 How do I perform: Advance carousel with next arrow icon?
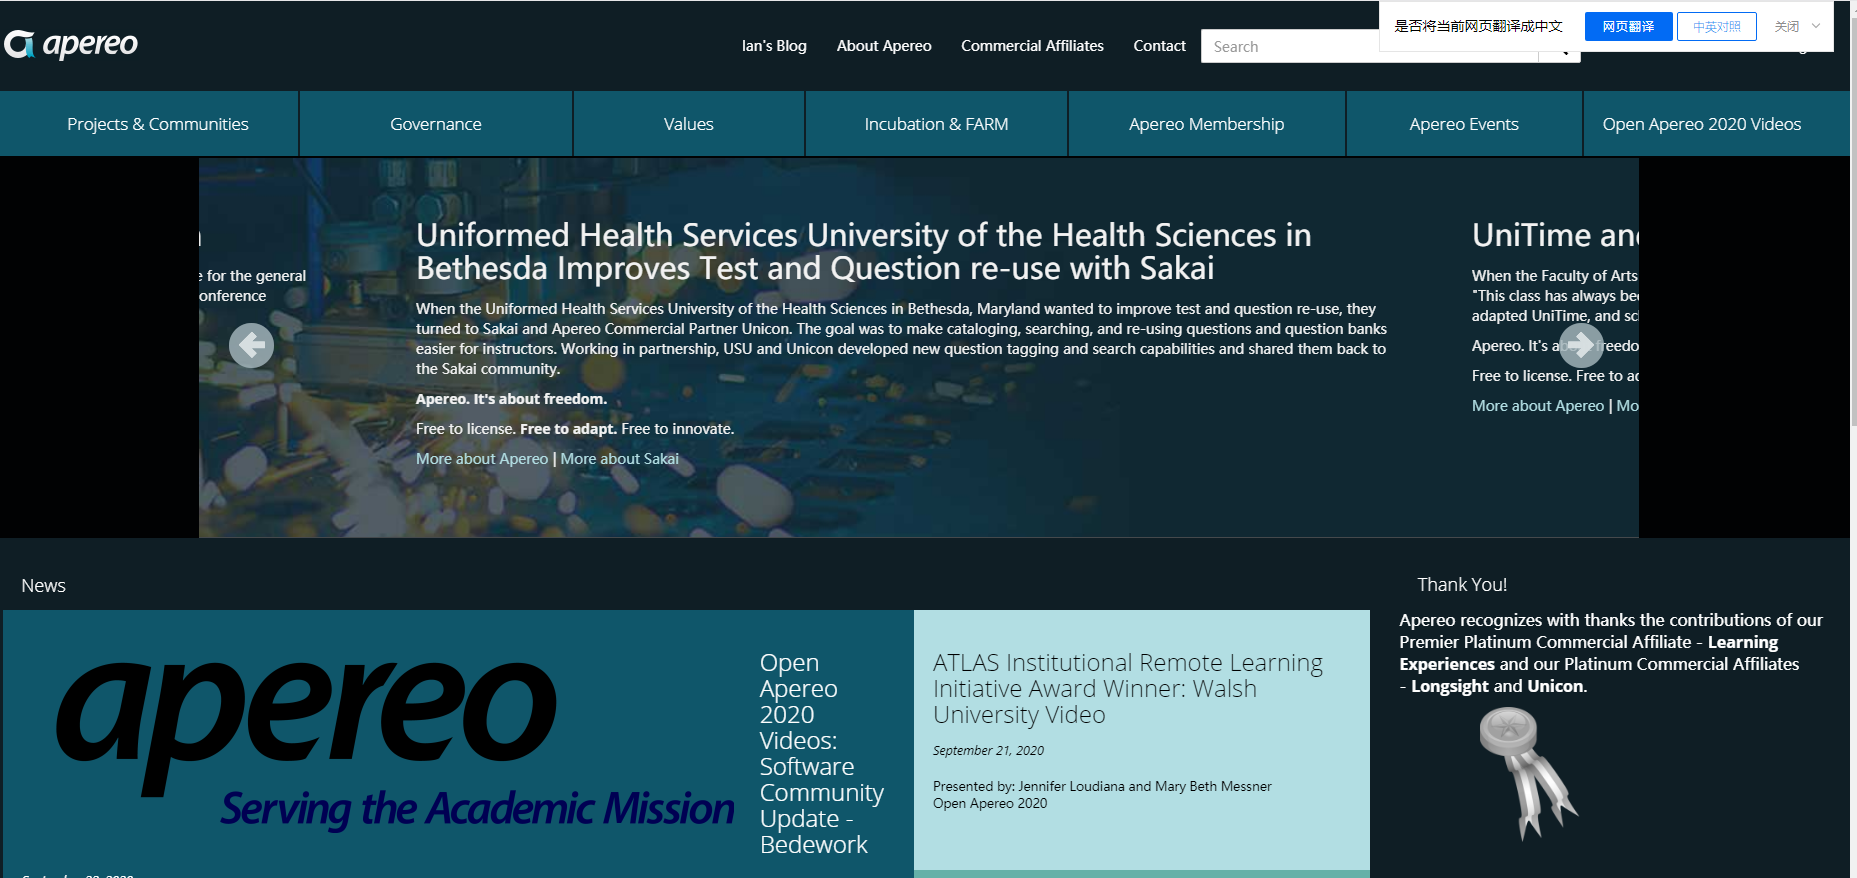(x=1581, y=346)
